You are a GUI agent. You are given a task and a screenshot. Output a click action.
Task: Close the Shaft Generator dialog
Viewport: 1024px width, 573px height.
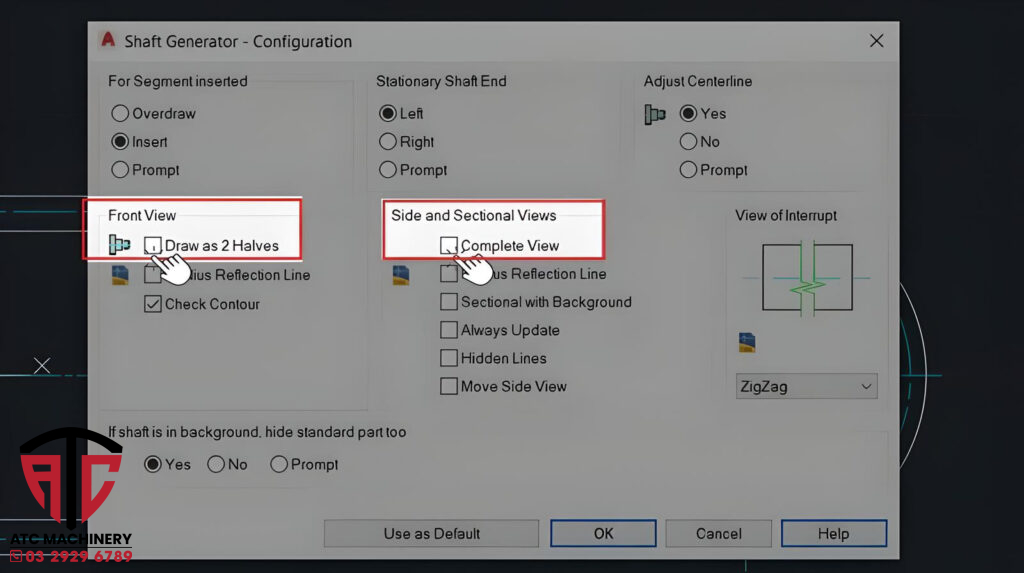(x=876, y=41)
